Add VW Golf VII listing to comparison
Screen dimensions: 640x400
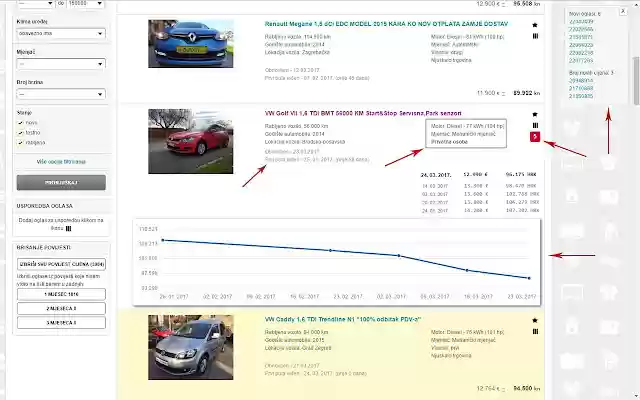pos(535,125)
